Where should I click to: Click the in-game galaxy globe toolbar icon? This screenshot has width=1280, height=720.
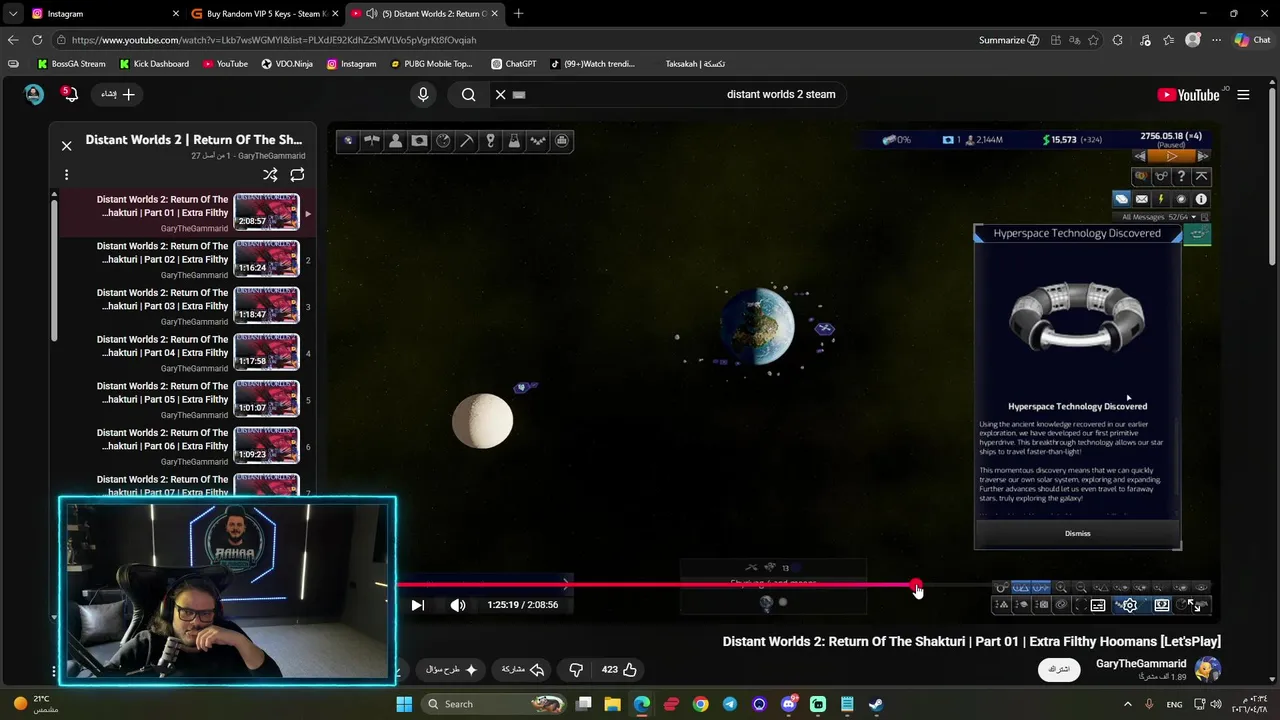point(348,141)
